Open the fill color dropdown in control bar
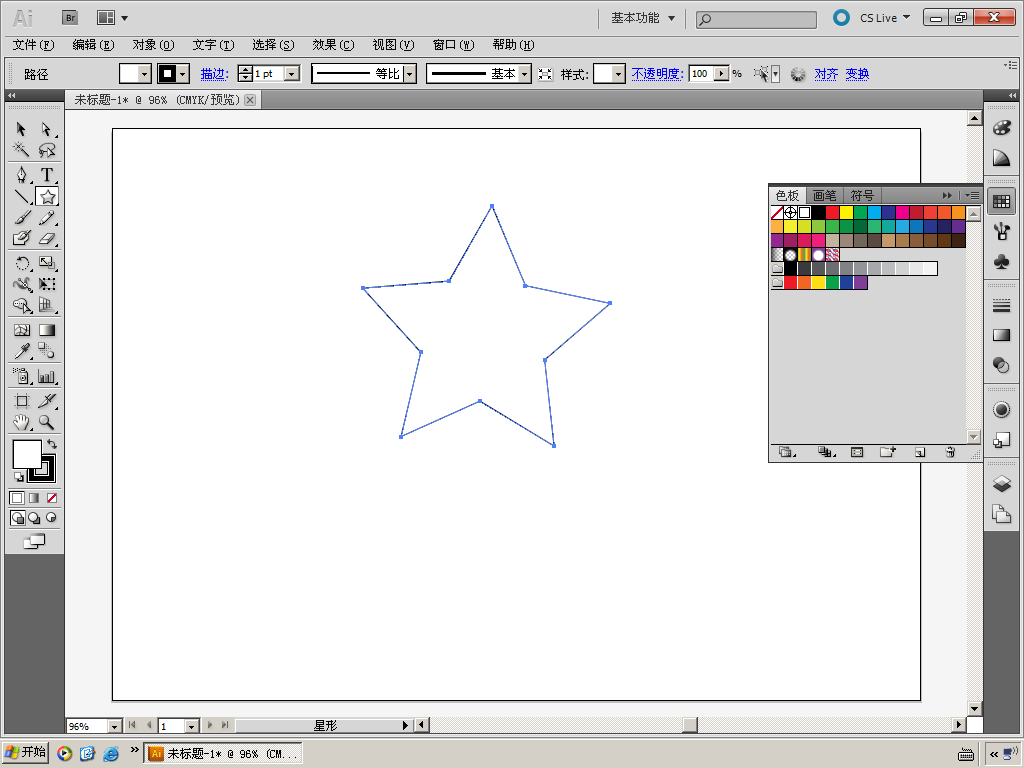Screen dimensions: 1024x768 pyautogui.click(x=145, y=74)
